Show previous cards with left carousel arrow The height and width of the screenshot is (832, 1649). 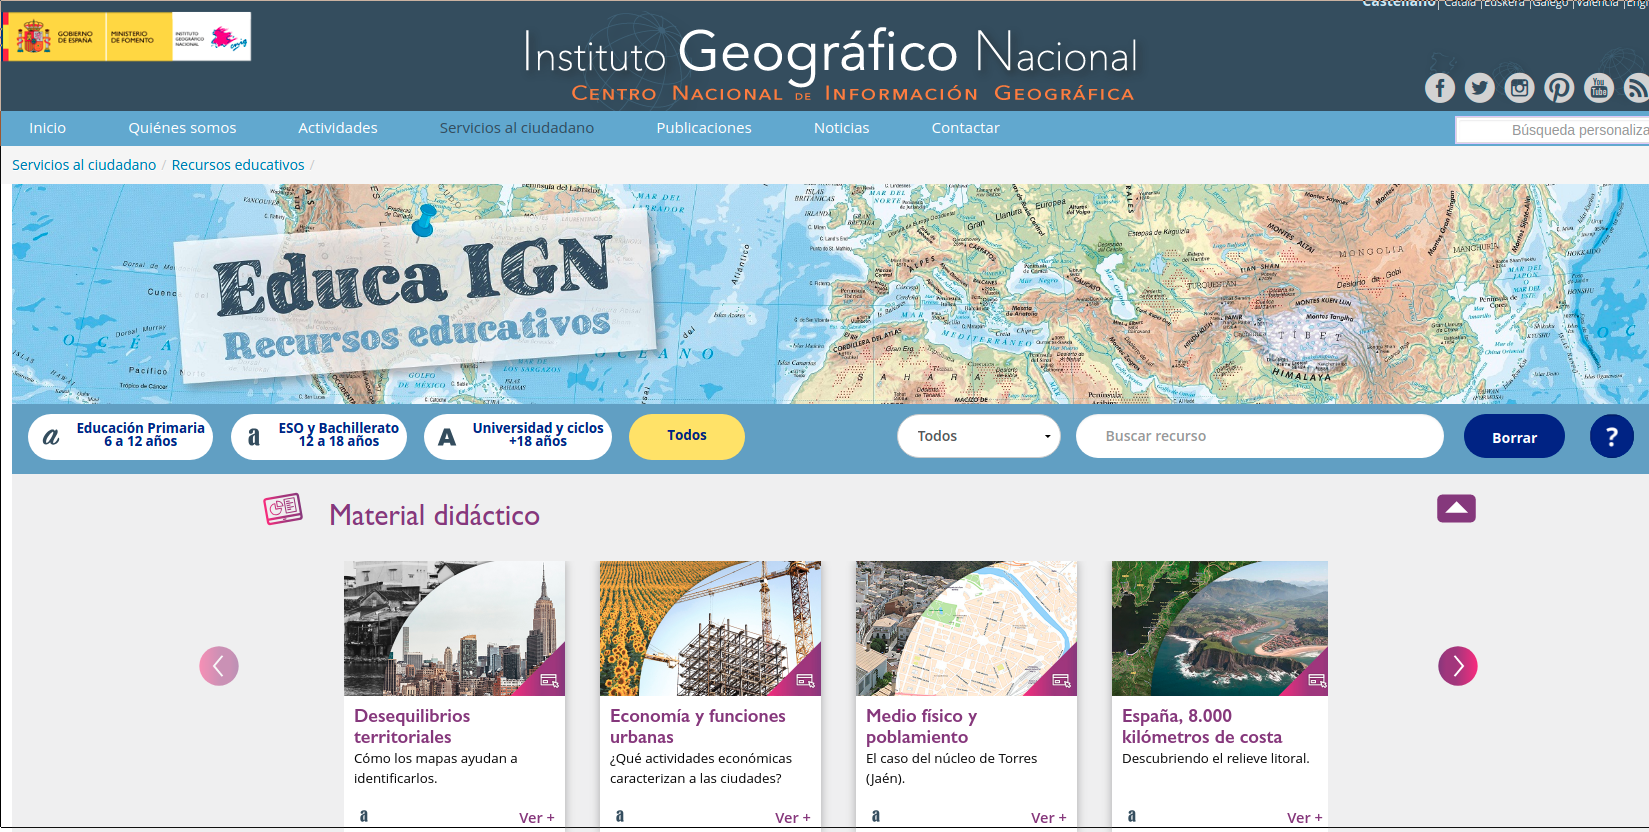point(219,666)
